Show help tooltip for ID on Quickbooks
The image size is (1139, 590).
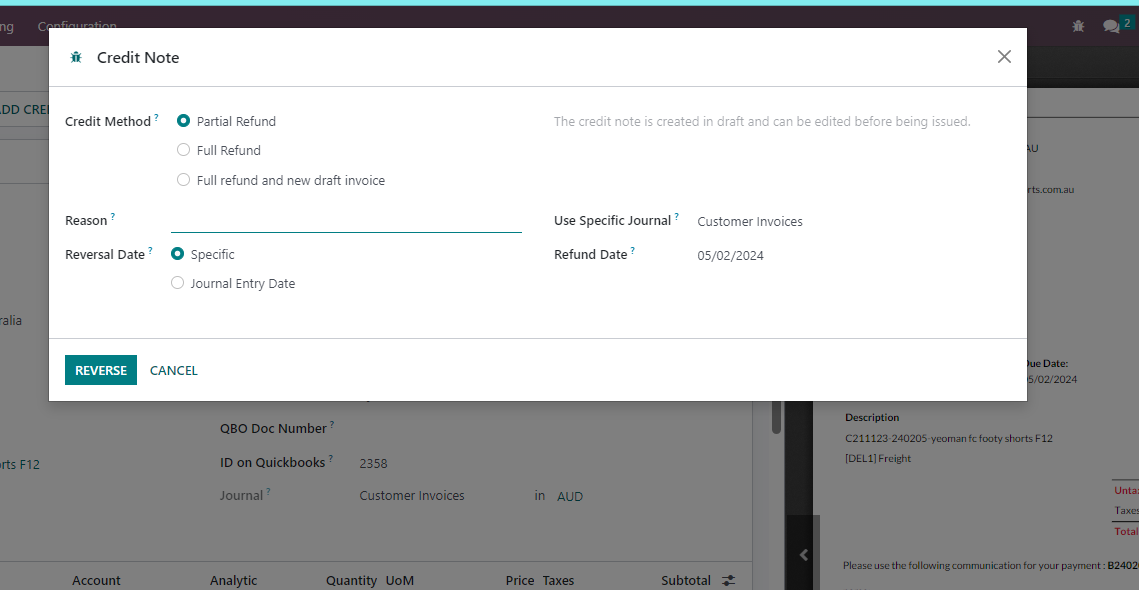(x=331, y=458)
